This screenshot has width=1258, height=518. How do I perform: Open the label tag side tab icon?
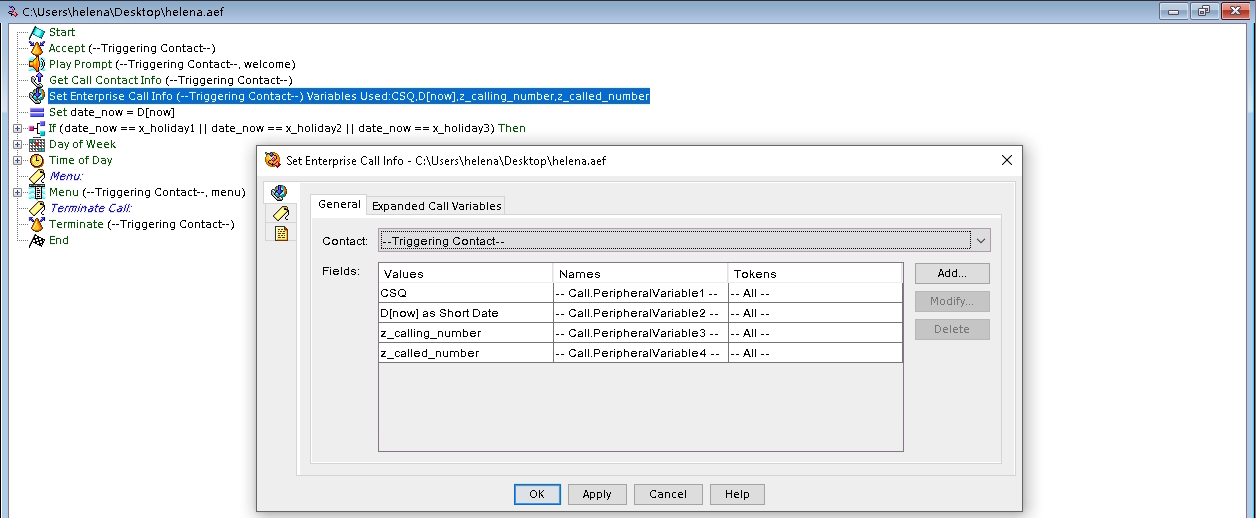281,213
